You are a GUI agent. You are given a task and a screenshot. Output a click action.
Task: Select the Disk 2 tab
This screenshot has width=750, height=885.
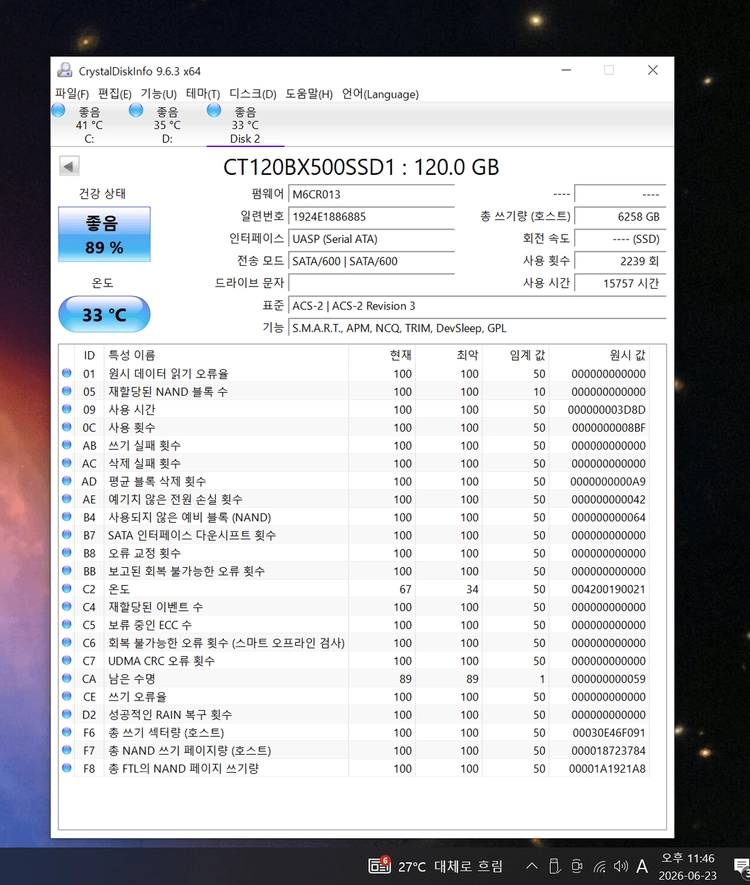point(245,125)
